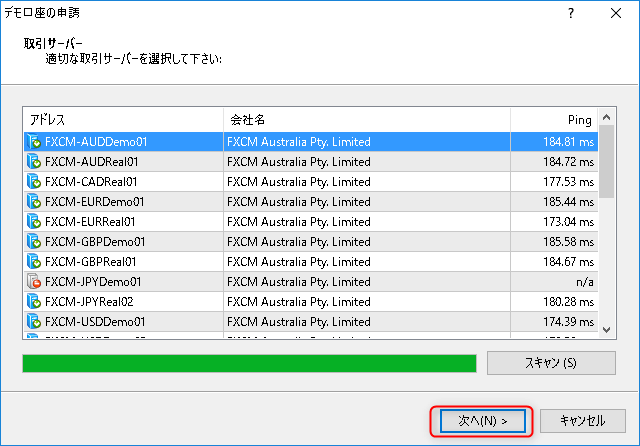Select the FXCM-USDDemo01 server address
Image resolution: width=640 pixels, height=446 pixels.
(x=95, y=322)
